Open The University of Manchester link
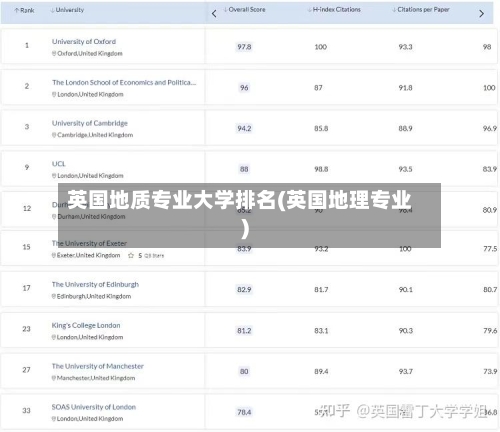This screenshot has width=500, height=432. pos(98,366)
